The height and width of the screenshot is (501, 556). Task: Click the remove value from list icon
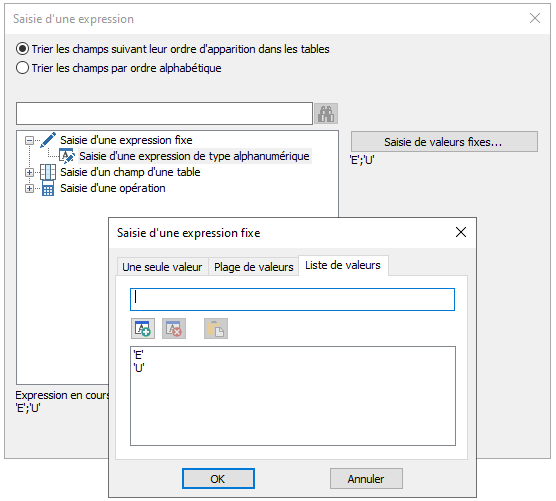tap(174, 329)
